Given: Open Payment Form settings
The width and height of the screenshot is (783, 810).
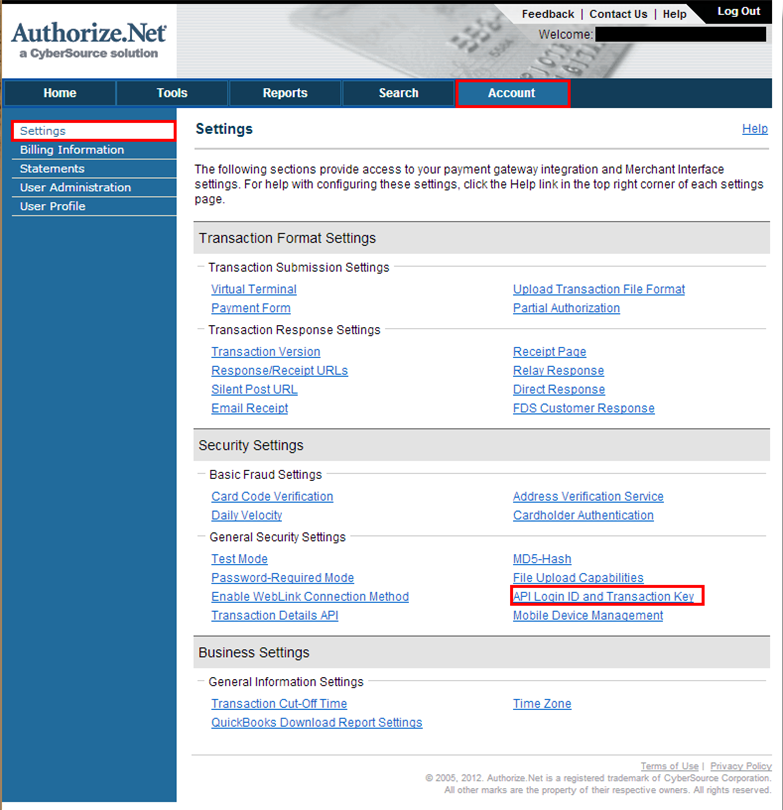Looking at the screenshot, I should 250,308.
